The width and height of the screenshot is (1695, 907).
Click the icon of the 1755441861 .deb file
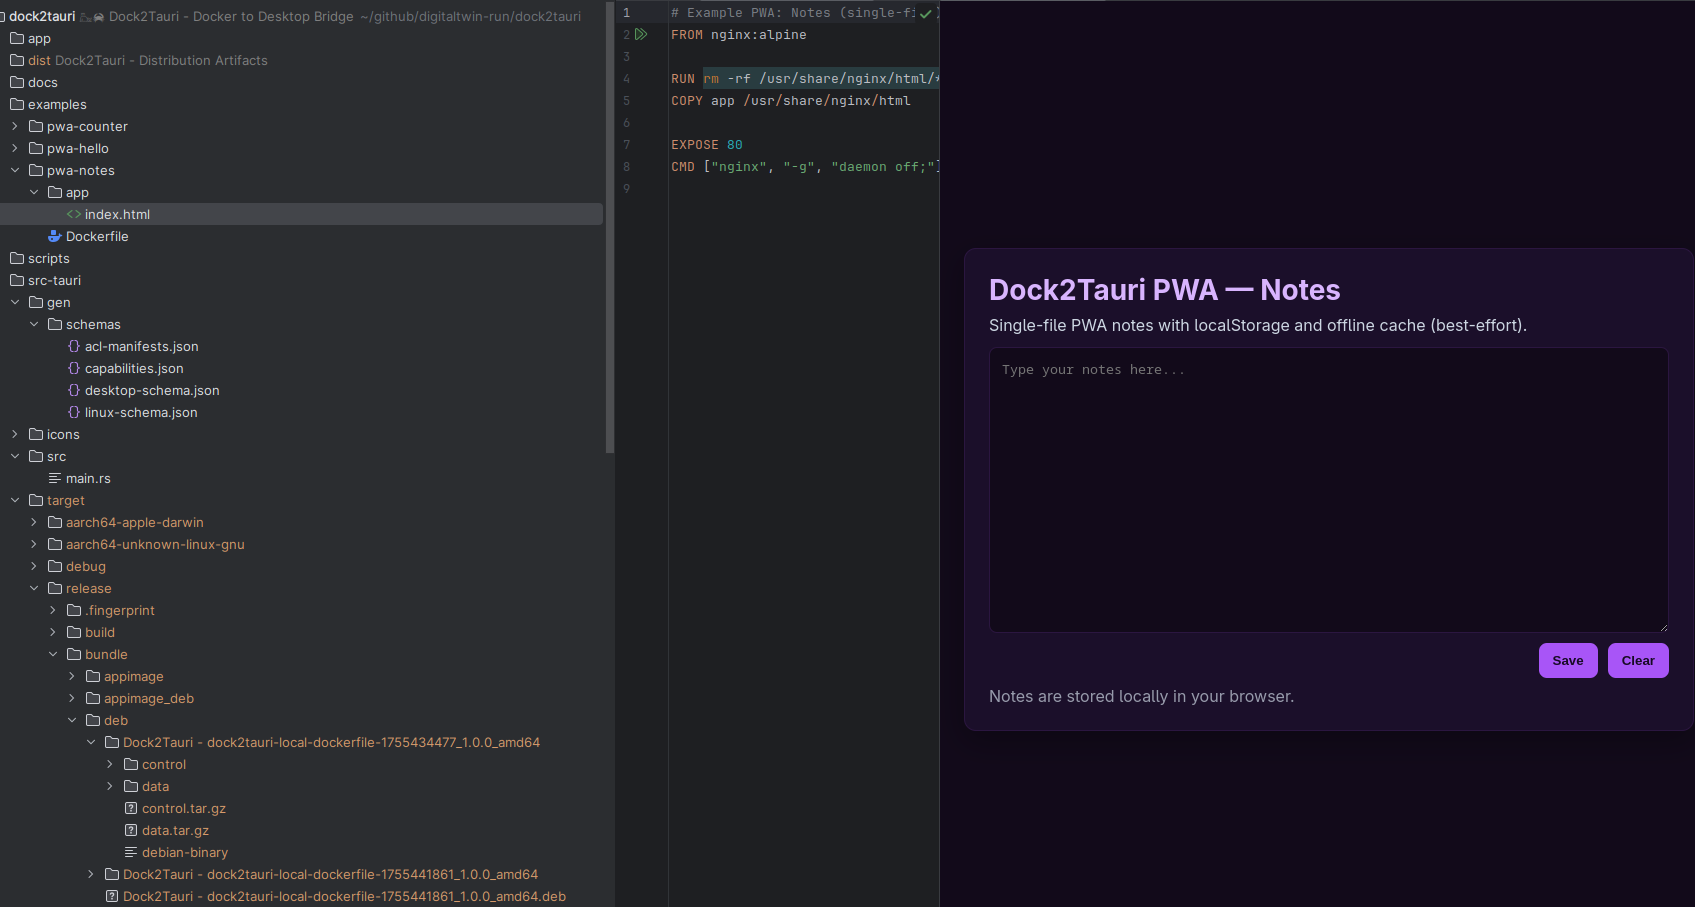[112, 896]
